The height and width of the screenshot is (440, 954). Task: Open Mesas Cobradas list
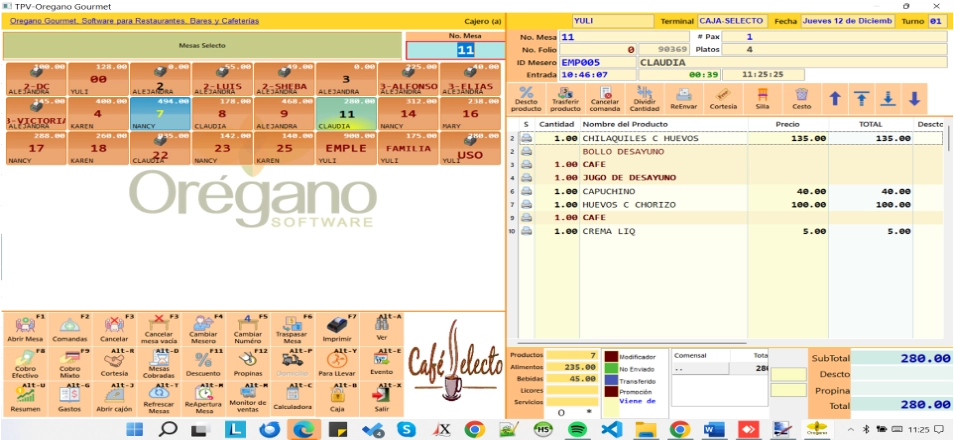(x=159, y=363)
